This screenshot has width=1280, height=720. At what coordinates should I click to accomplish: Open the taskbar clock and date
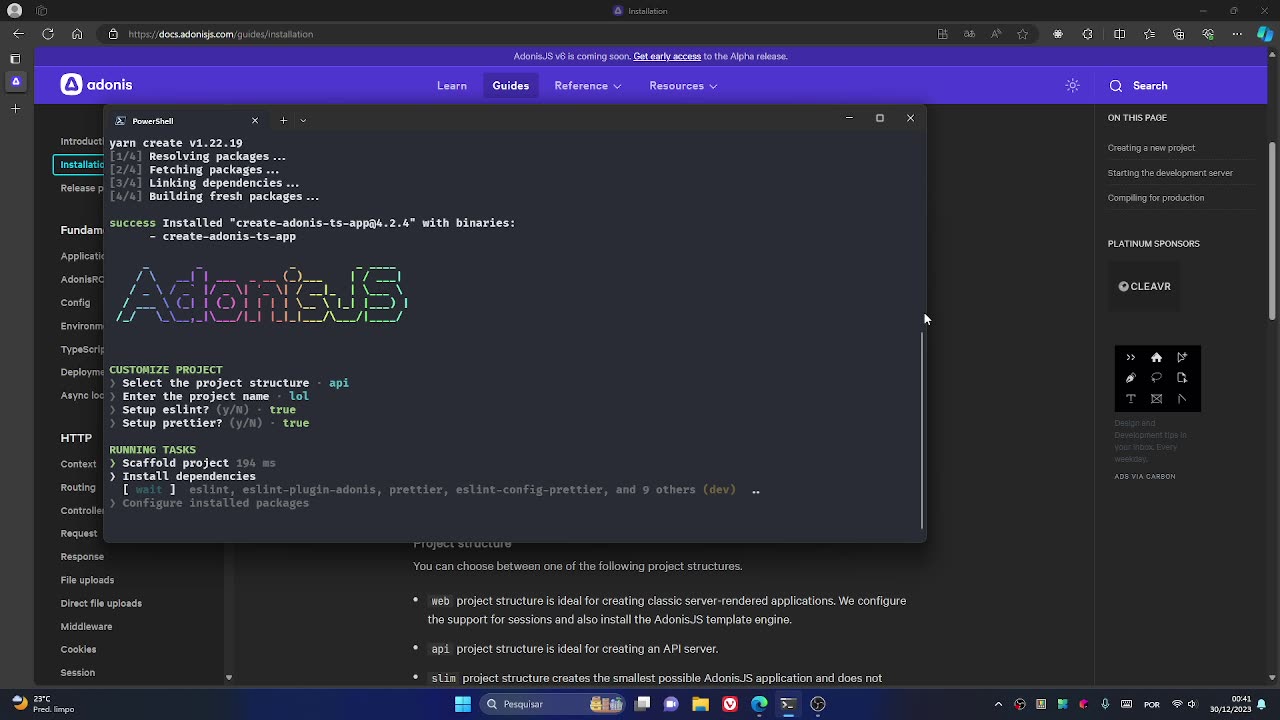coord(1231,704)
